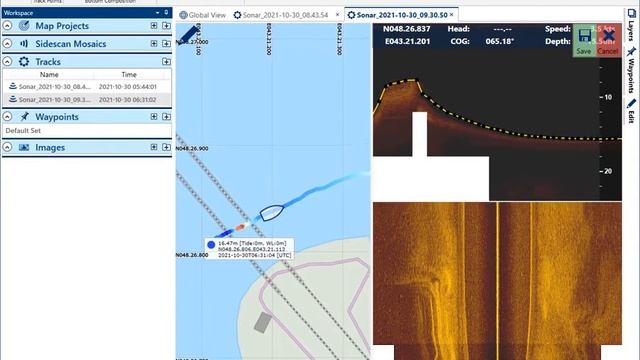The image size is (640, 360).
Task: Click the gray building marker on map
Action: coord(263,322)
